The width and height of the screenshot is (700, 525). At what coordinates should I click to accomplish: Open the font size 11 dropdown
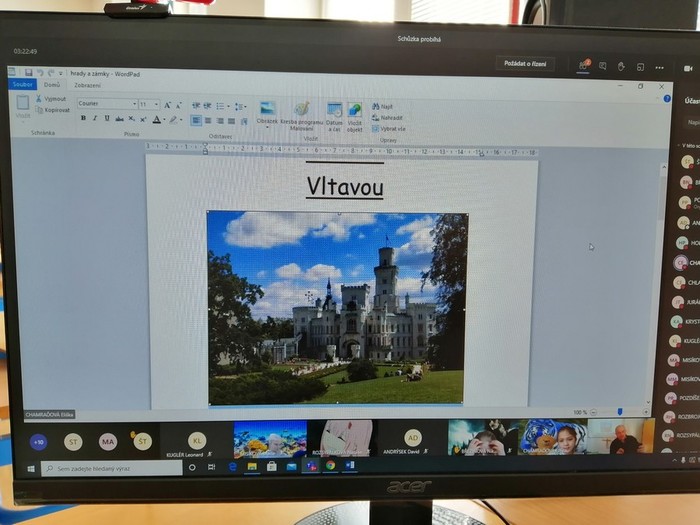coord(156,104)
